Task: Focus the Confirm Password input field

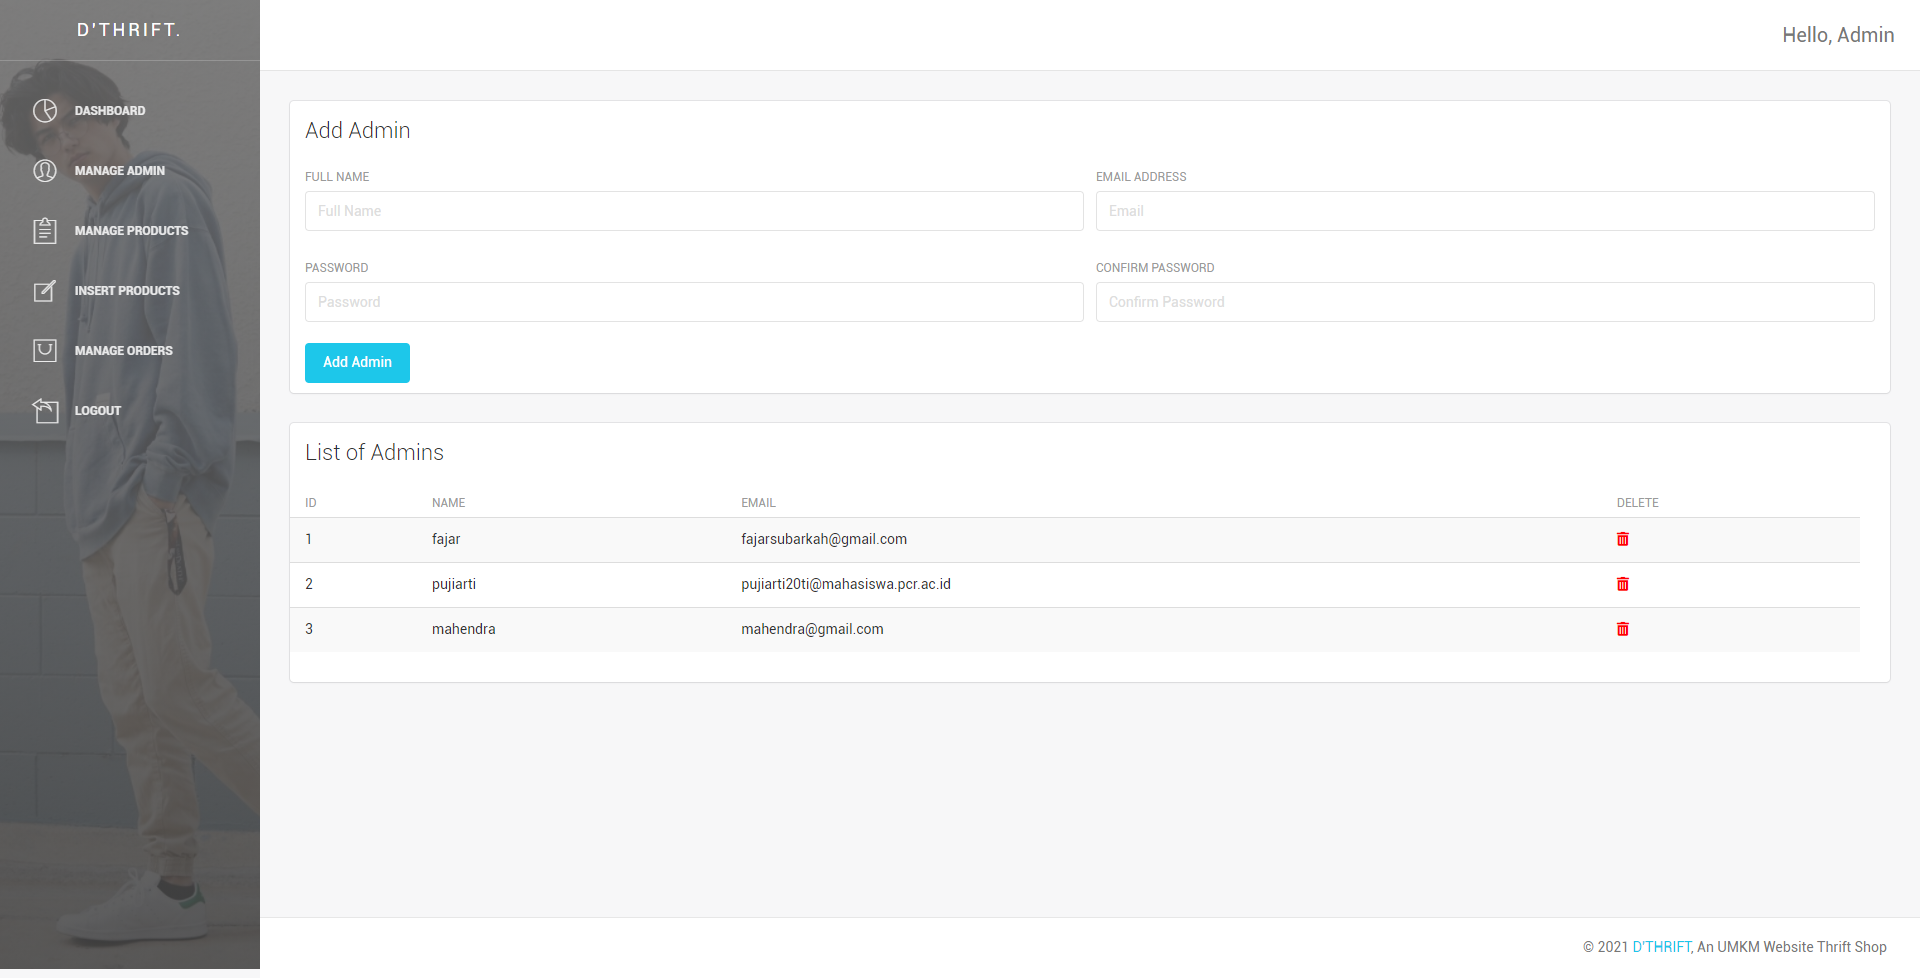Action: coord(1485,301)
